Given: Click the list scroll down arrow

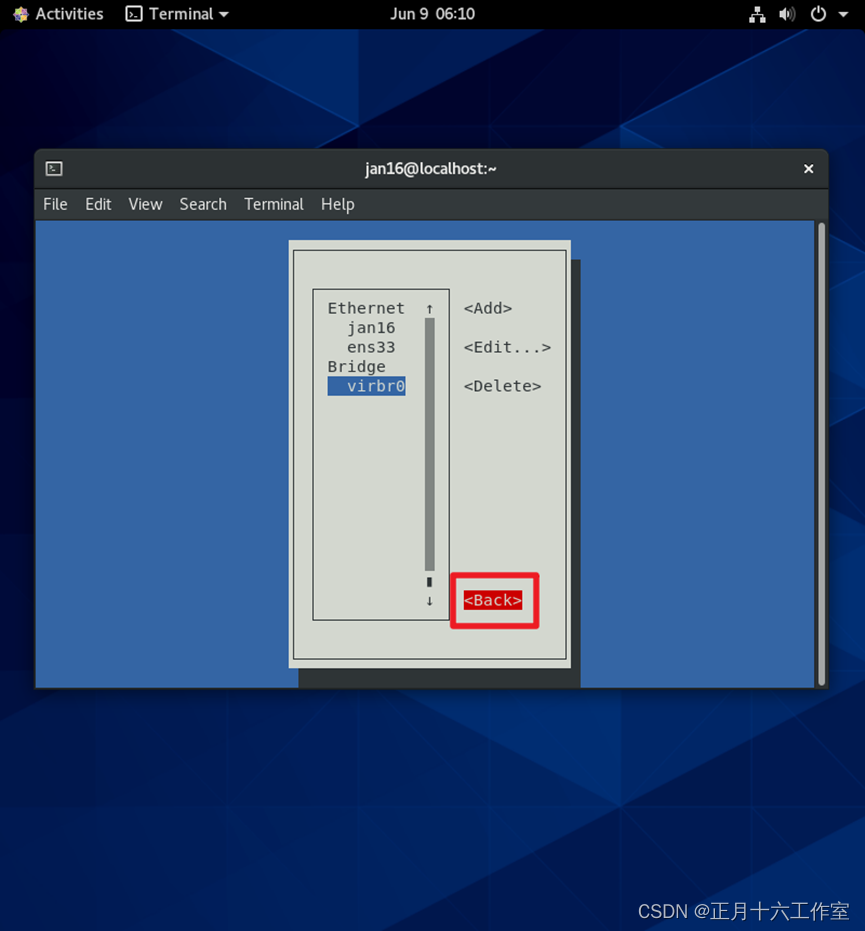Looking at the screenshot, I should point(429,601).
